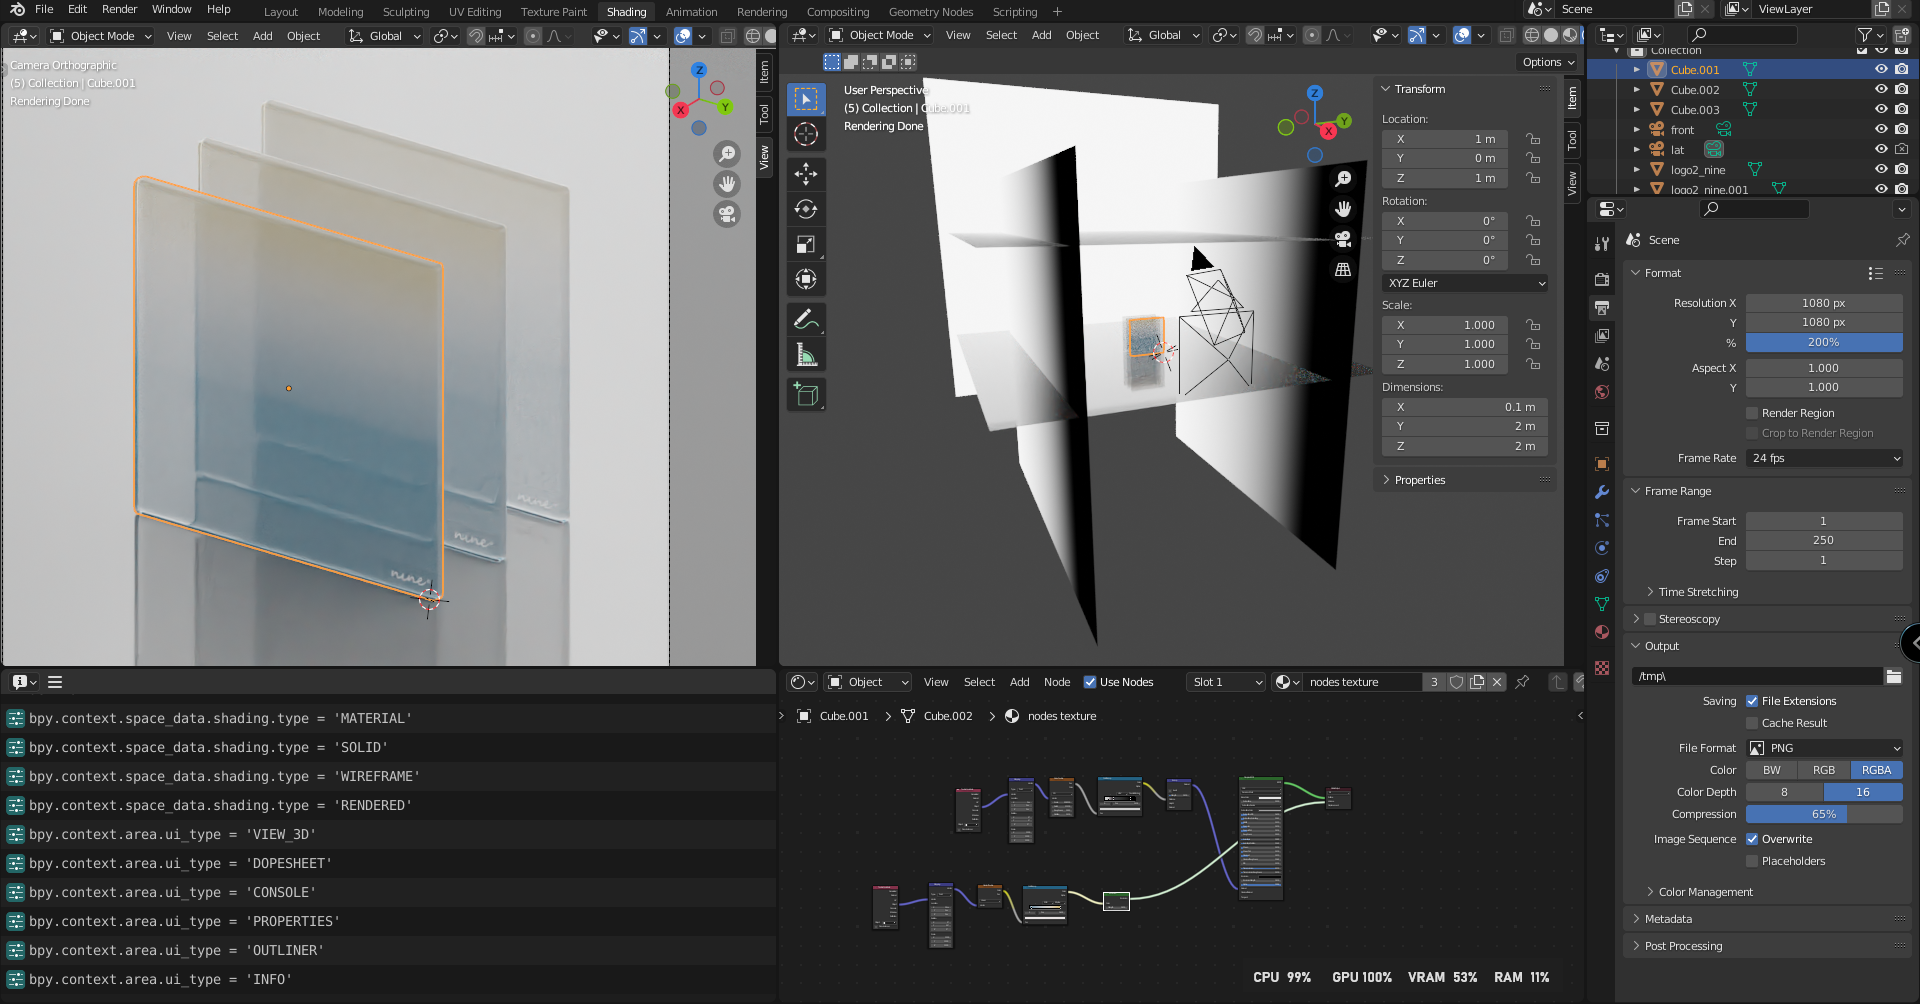The width and height of the screenshot is (1920, 1004).
Task: Select the Add Cube tool
Action: coord(806,395)
